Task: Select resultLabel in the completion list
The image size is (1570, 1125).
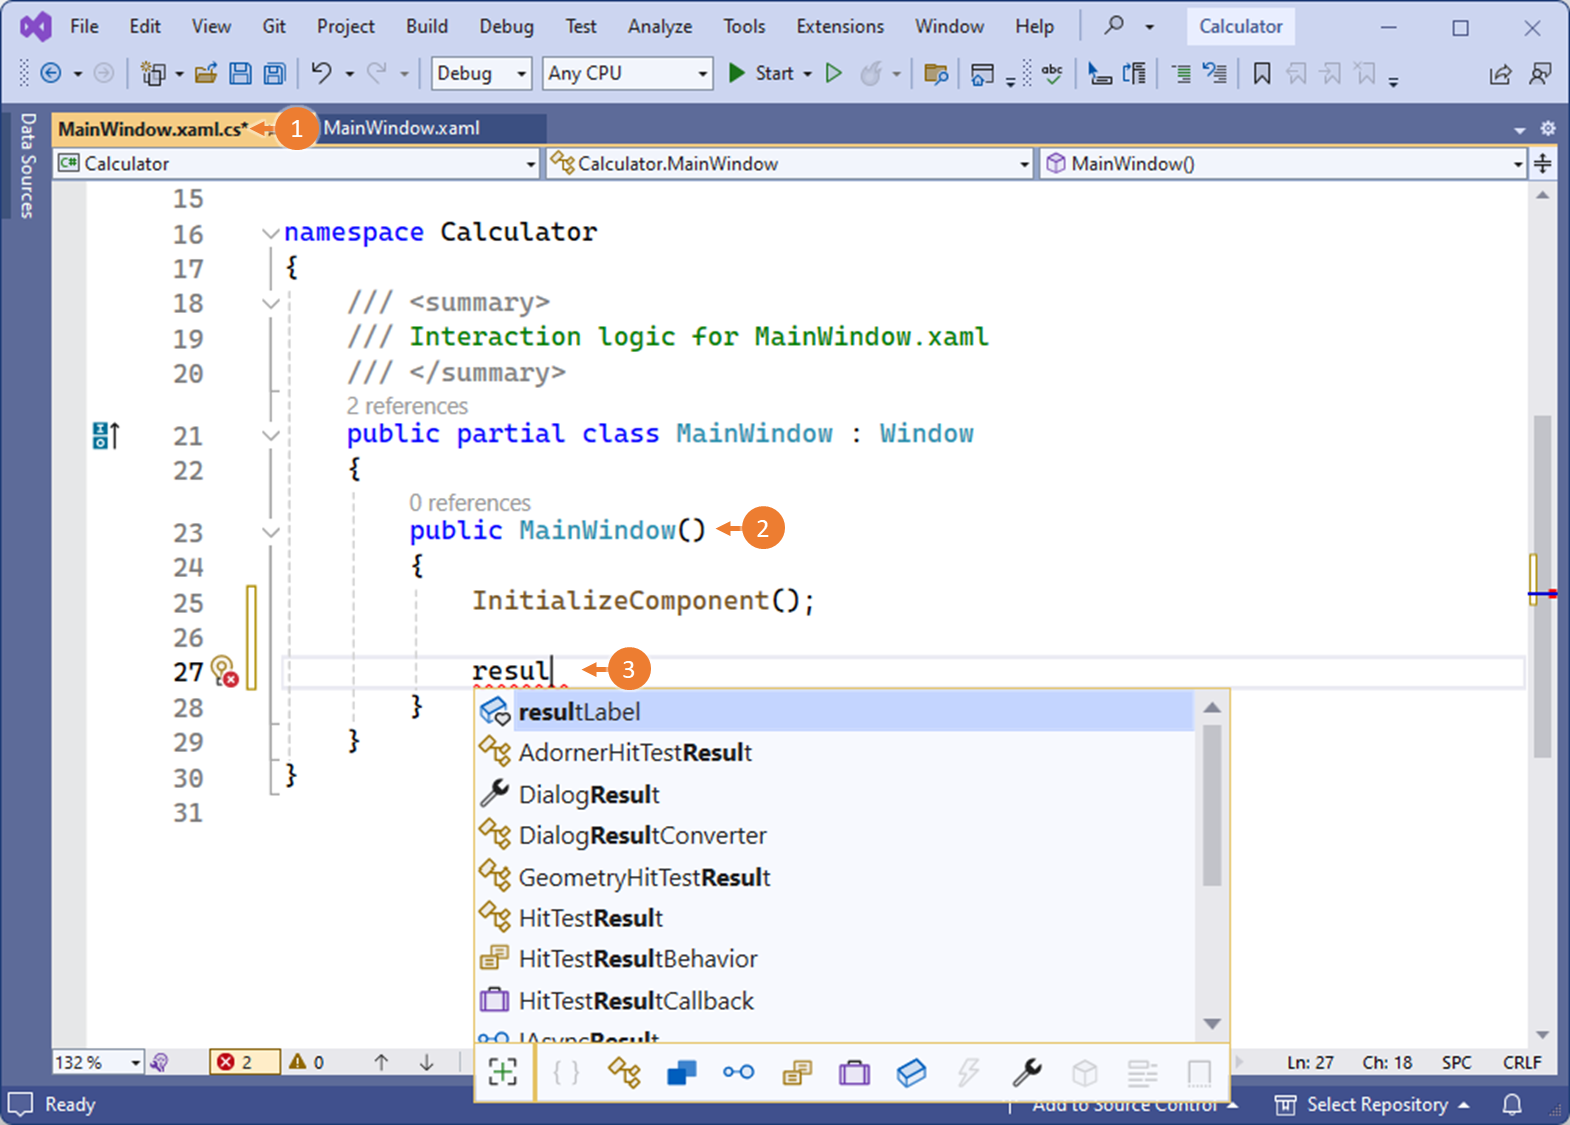Action: (834, 711)
